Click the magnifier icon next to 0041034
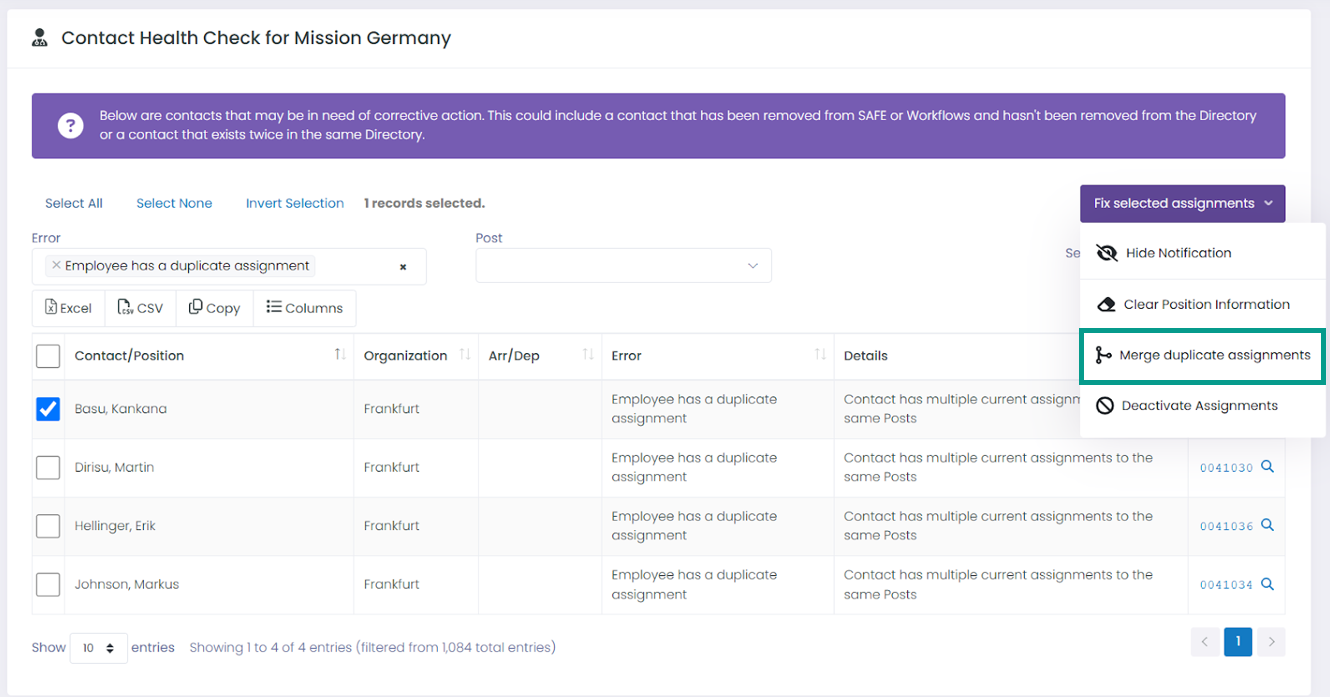 point(1267,584)
